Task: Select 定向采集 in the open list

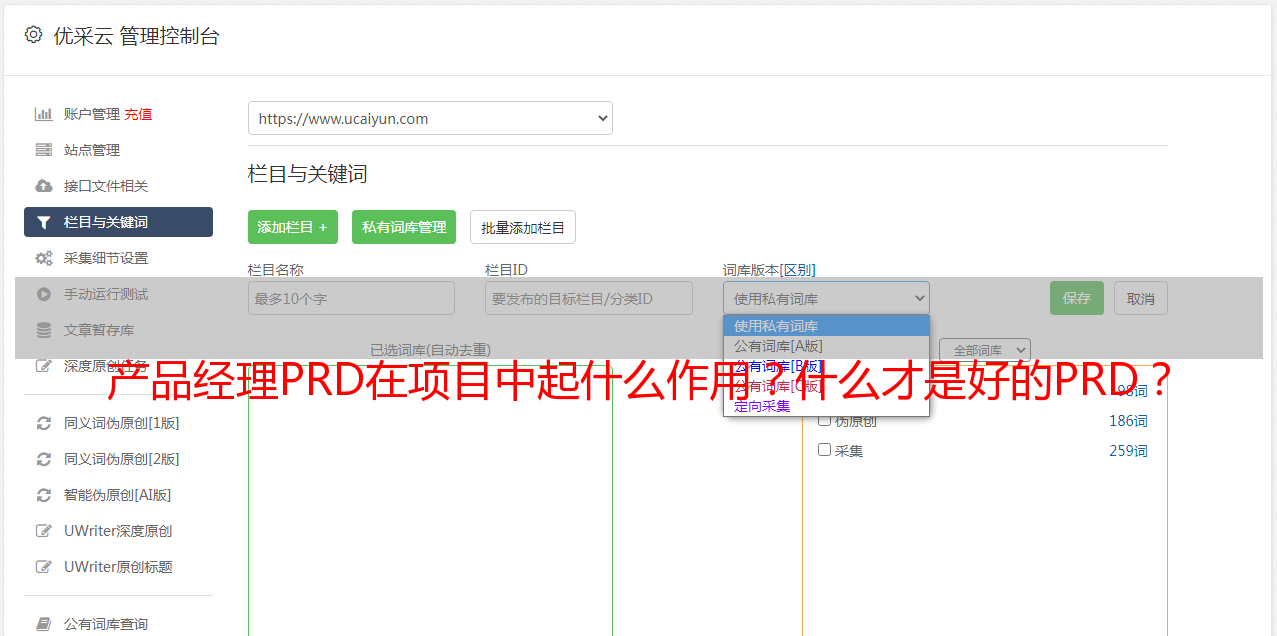Action: [x=826, y=406]
